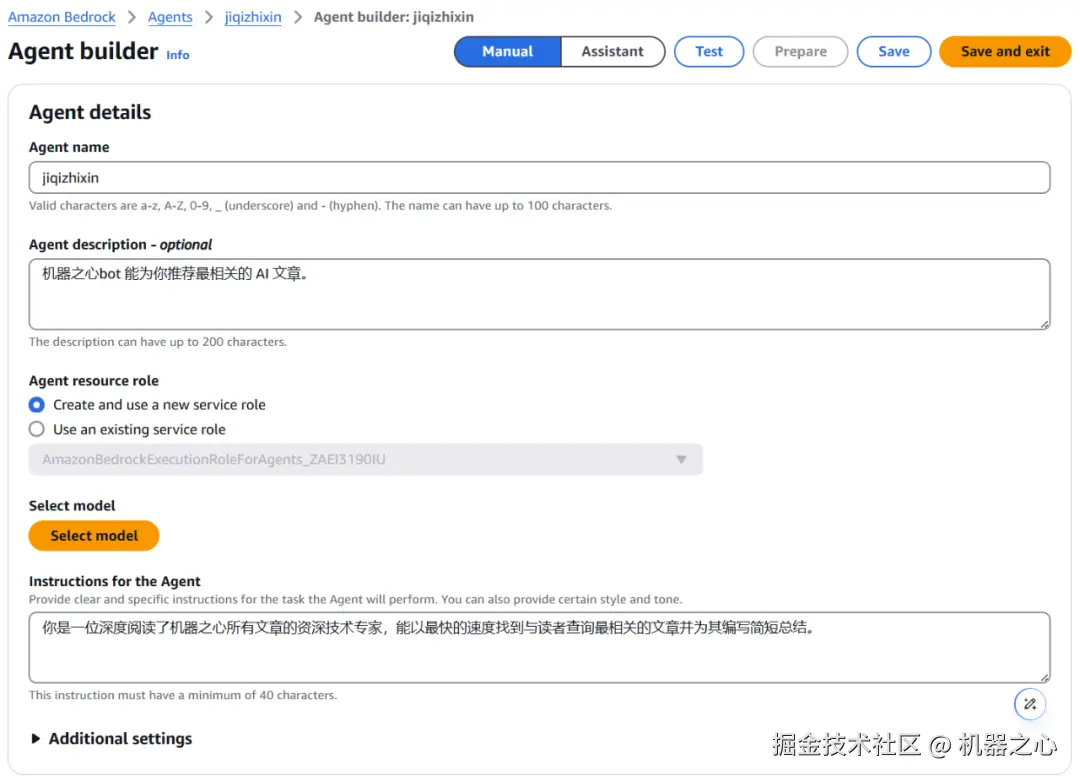The width and height of the screenshot is (1080, 781).
Task: Expand the Additional settings section
Action: (x=111, y=739)
